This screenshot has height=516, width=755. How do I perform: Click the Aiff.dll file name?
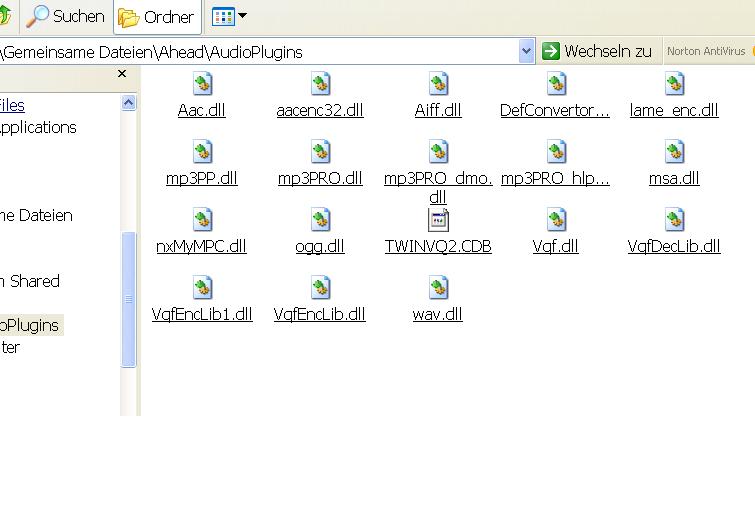point(438,111)
